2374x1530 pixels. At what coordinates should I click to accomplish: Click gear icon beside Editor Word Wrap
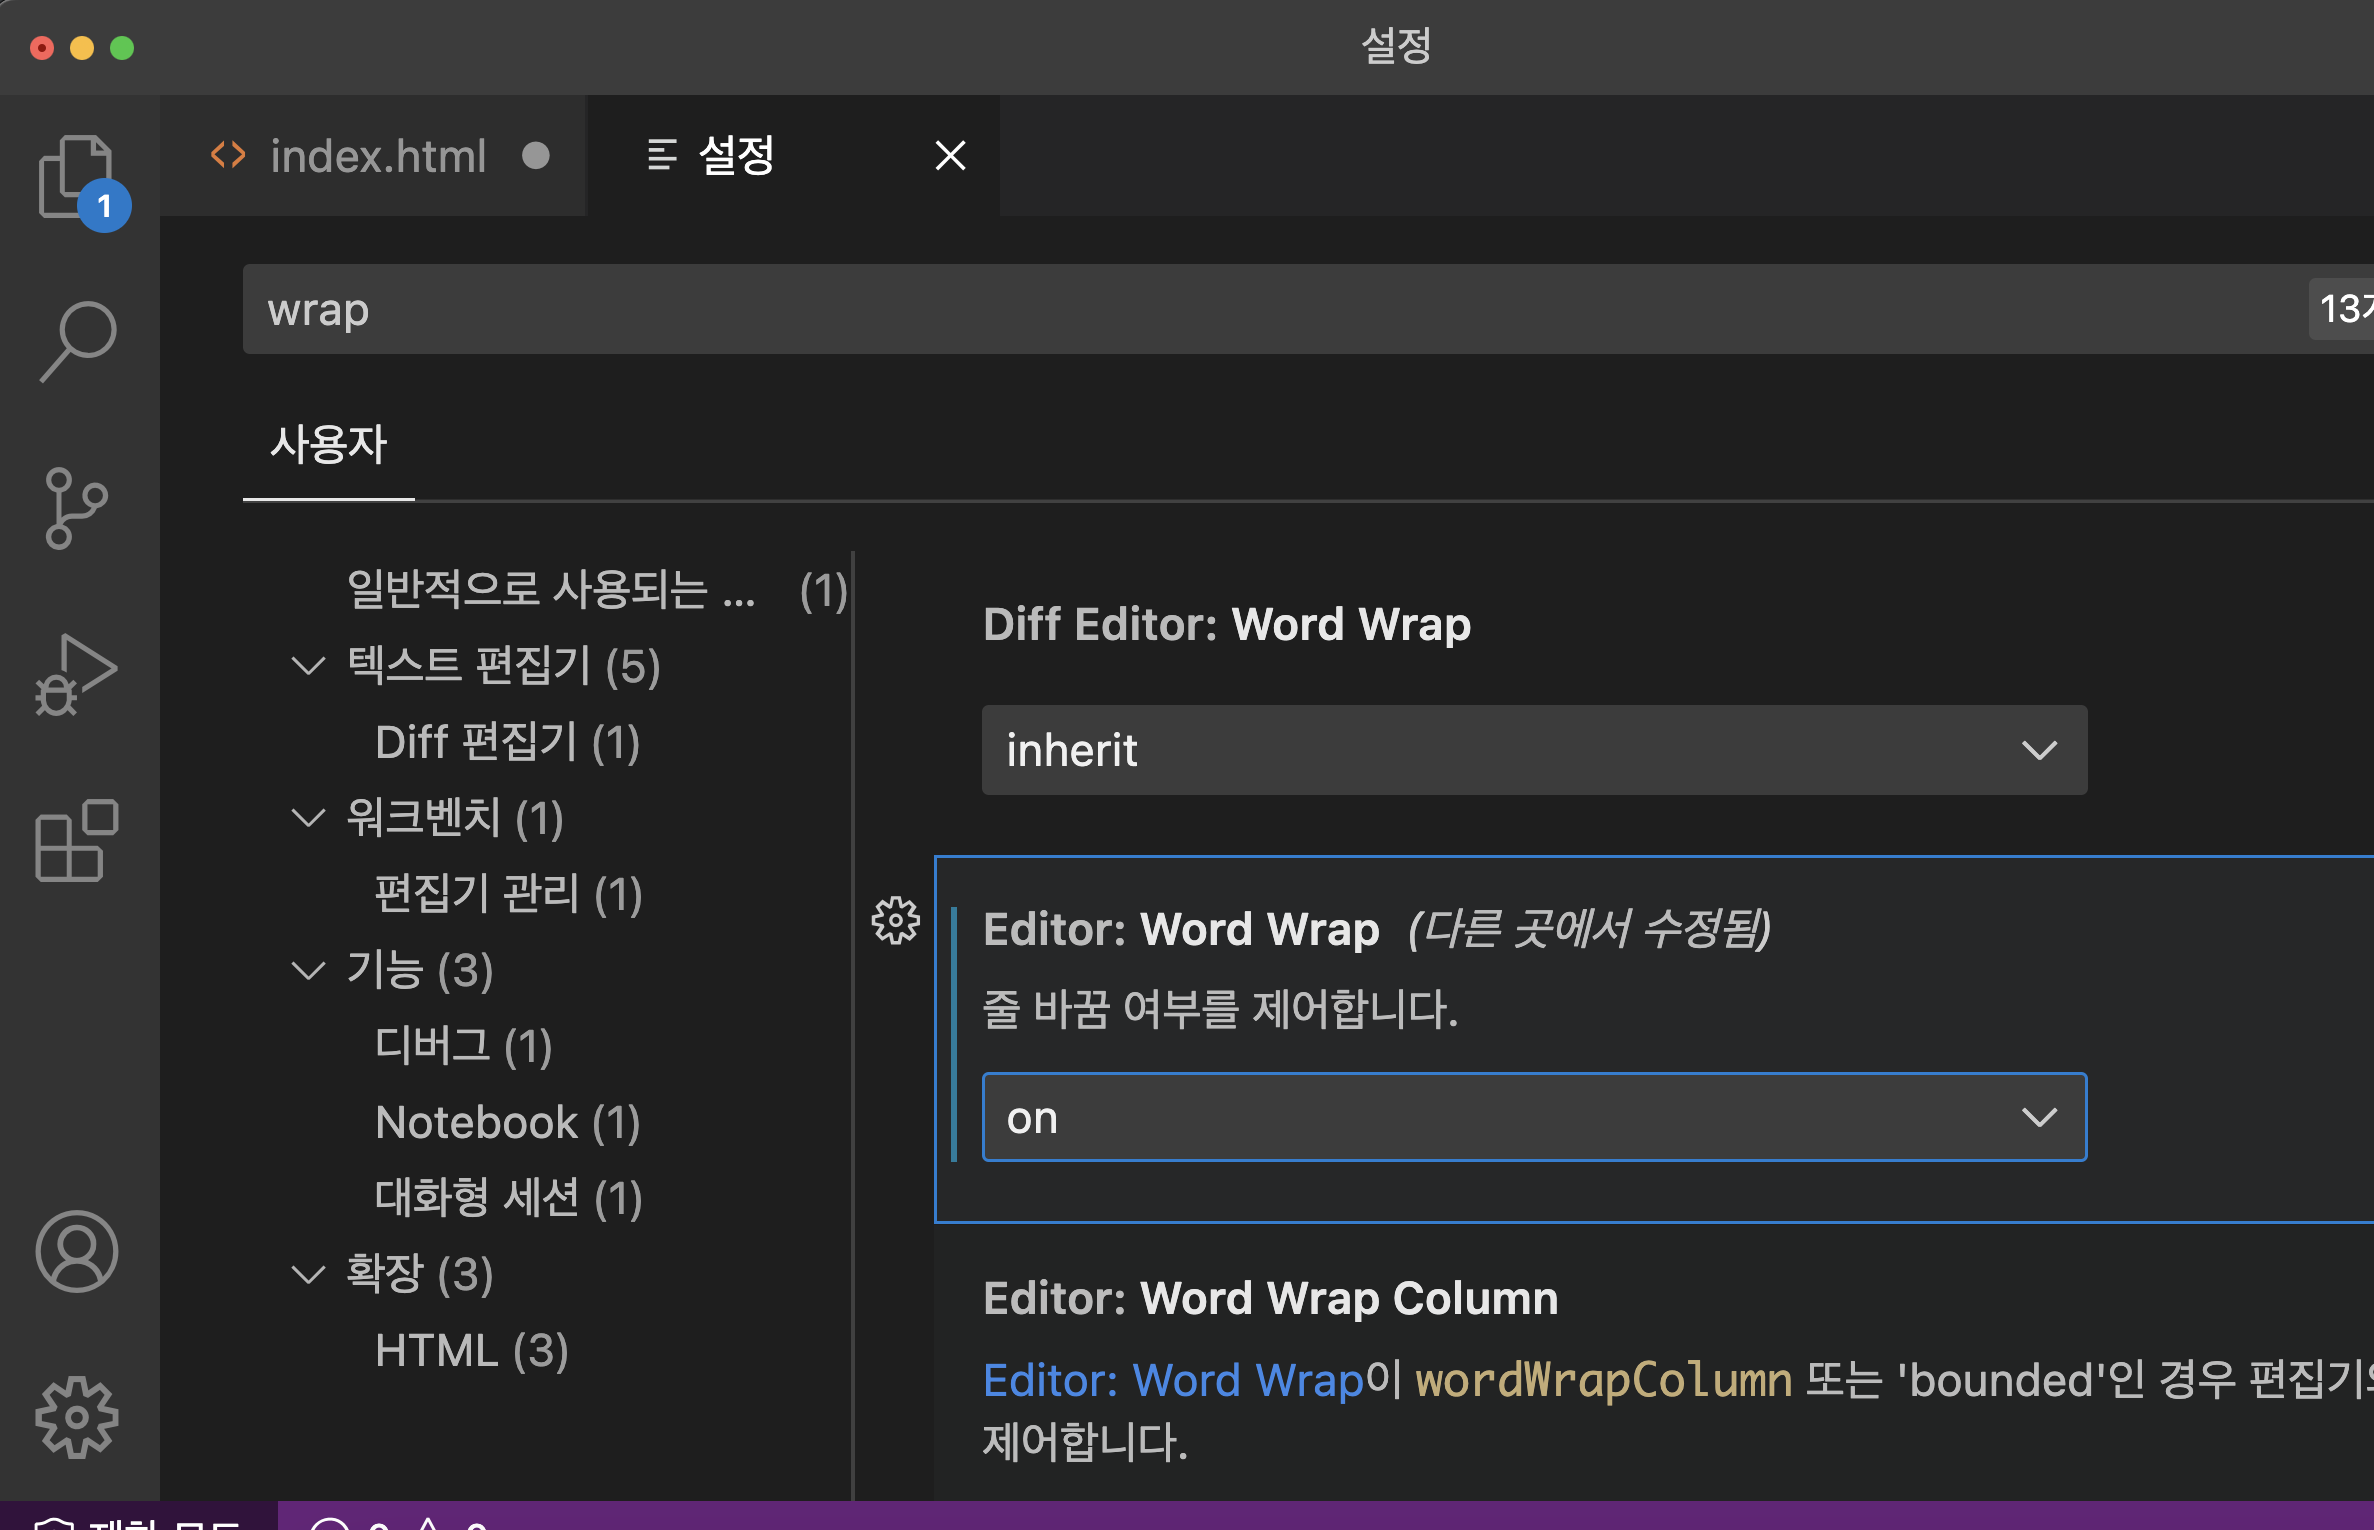pos(895,920)
